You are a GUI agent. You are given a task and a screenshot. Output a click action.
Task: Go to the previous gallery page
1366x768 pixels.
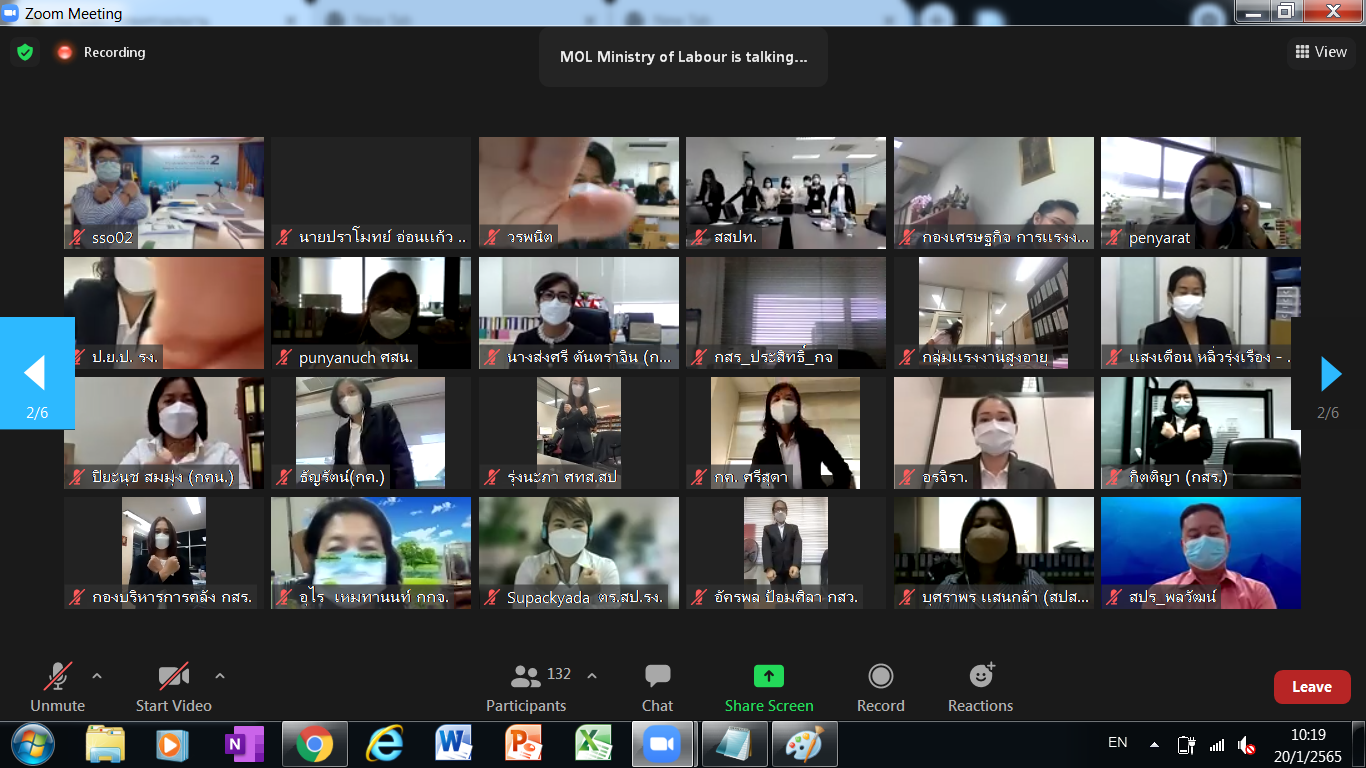(x=36, y=374)
